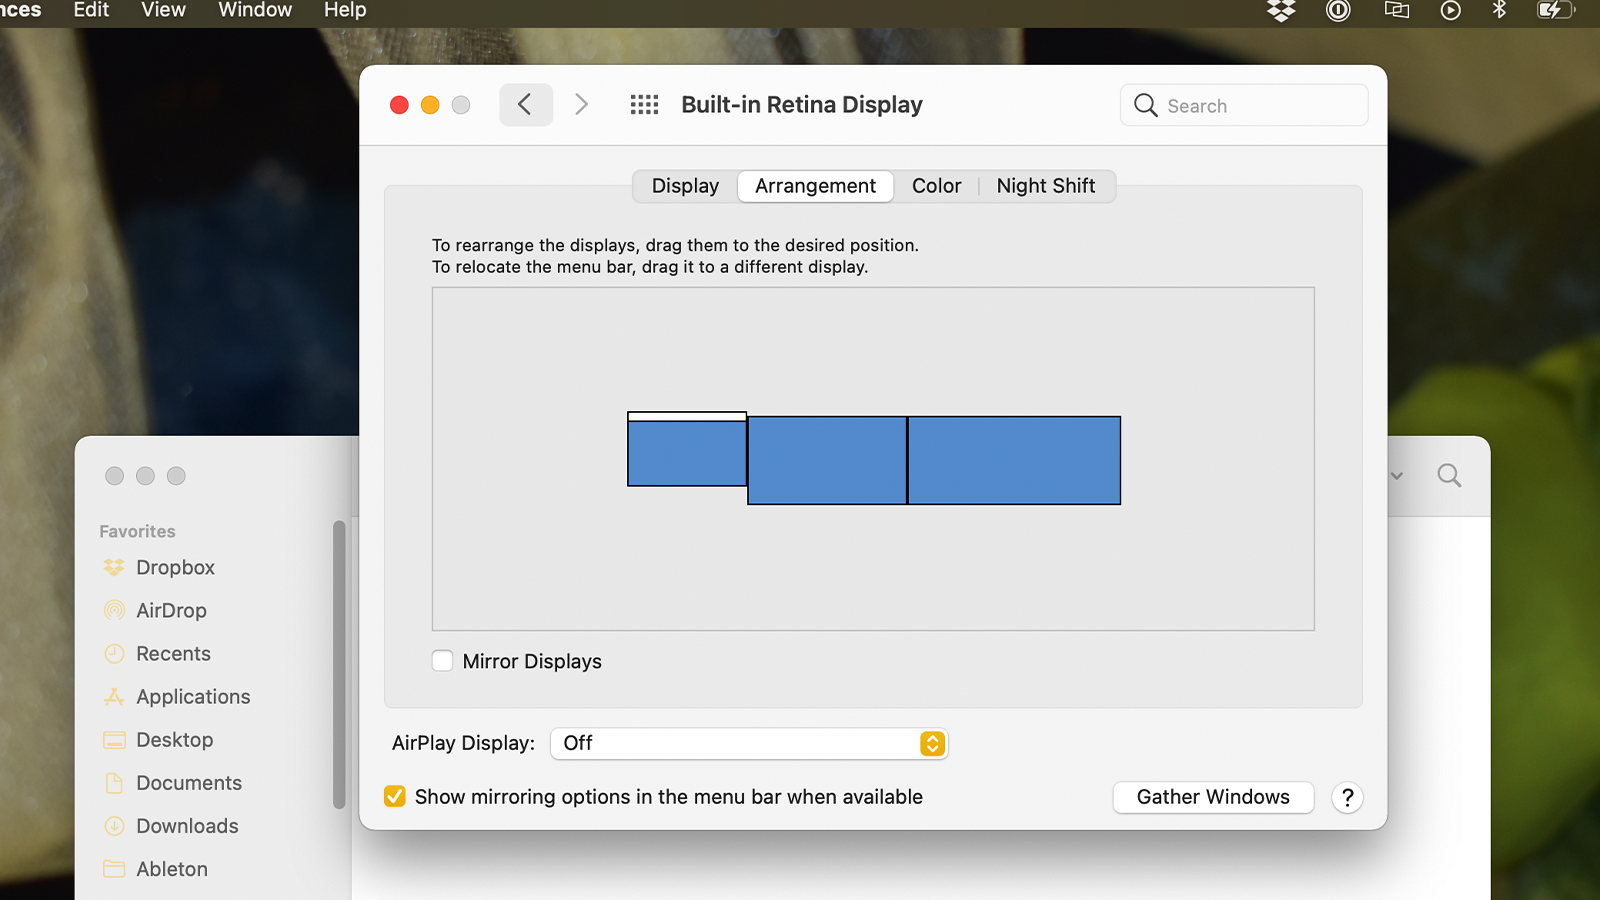1600x900 pixels.
Task: Open the AirPlay Display dropdown
Action: pos(749,743)
